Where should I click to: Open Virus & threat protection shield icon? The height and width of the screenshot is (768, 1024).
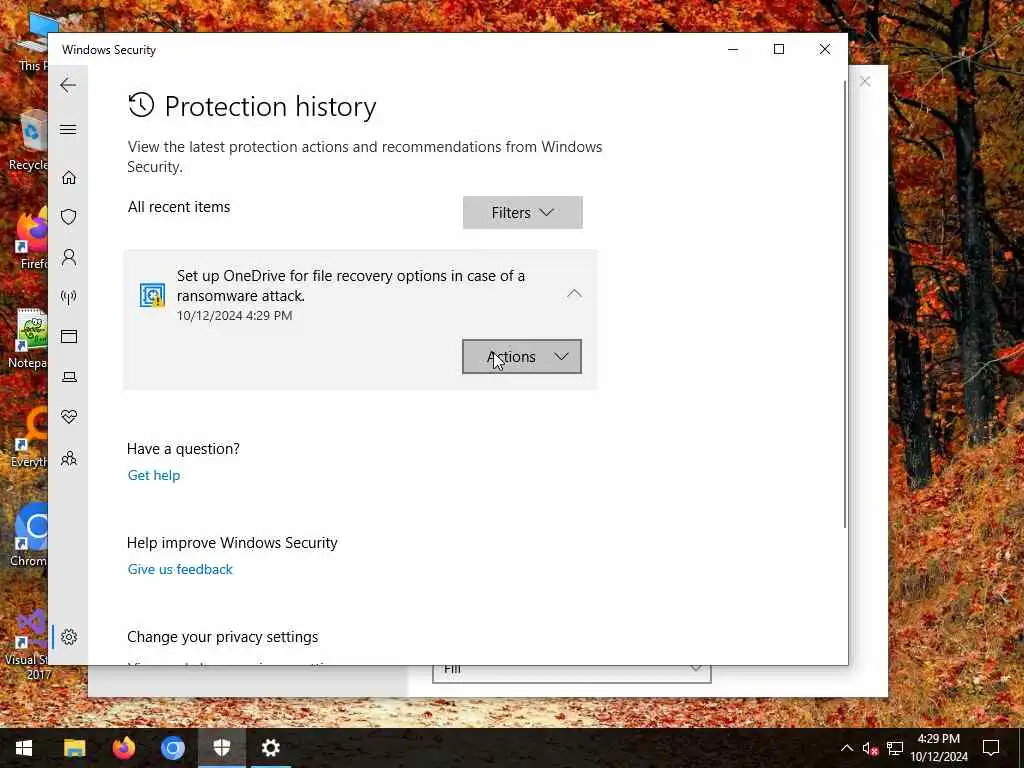coord(69,217)
